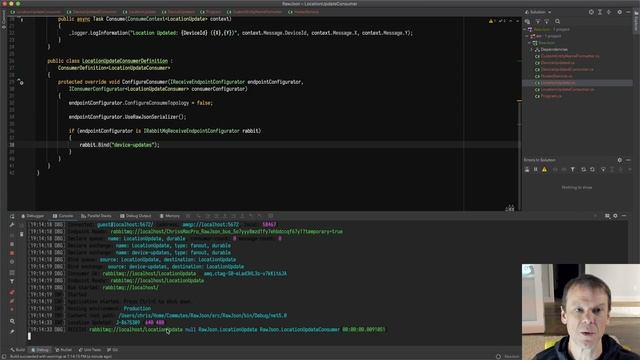Viewport: 640px width, 360px height.
Task: Open DeviceUpdatedConsumer.cs in Solution tree
Action: [567, 69]
